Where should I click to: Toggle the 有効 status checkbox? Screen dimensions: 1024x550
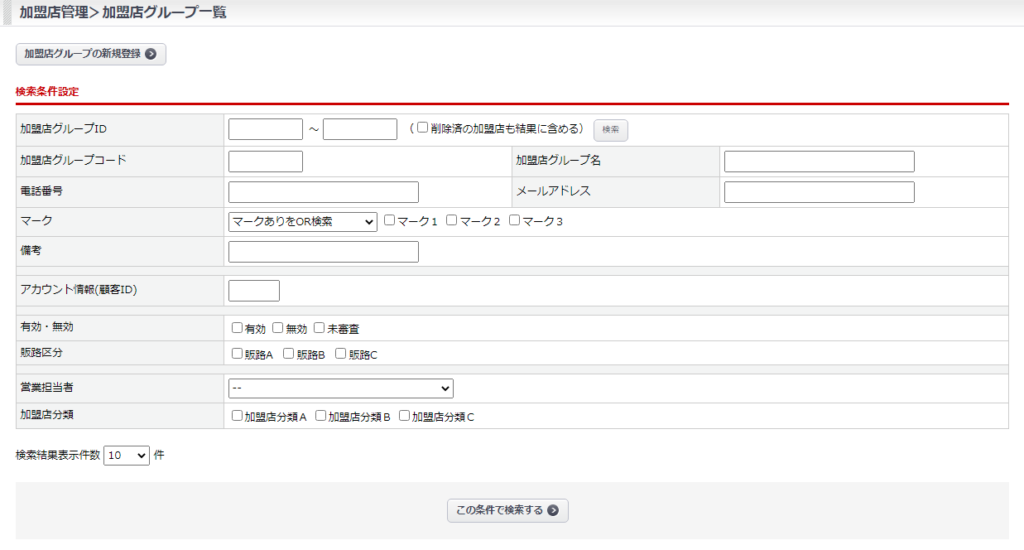(x=237, y=327)
